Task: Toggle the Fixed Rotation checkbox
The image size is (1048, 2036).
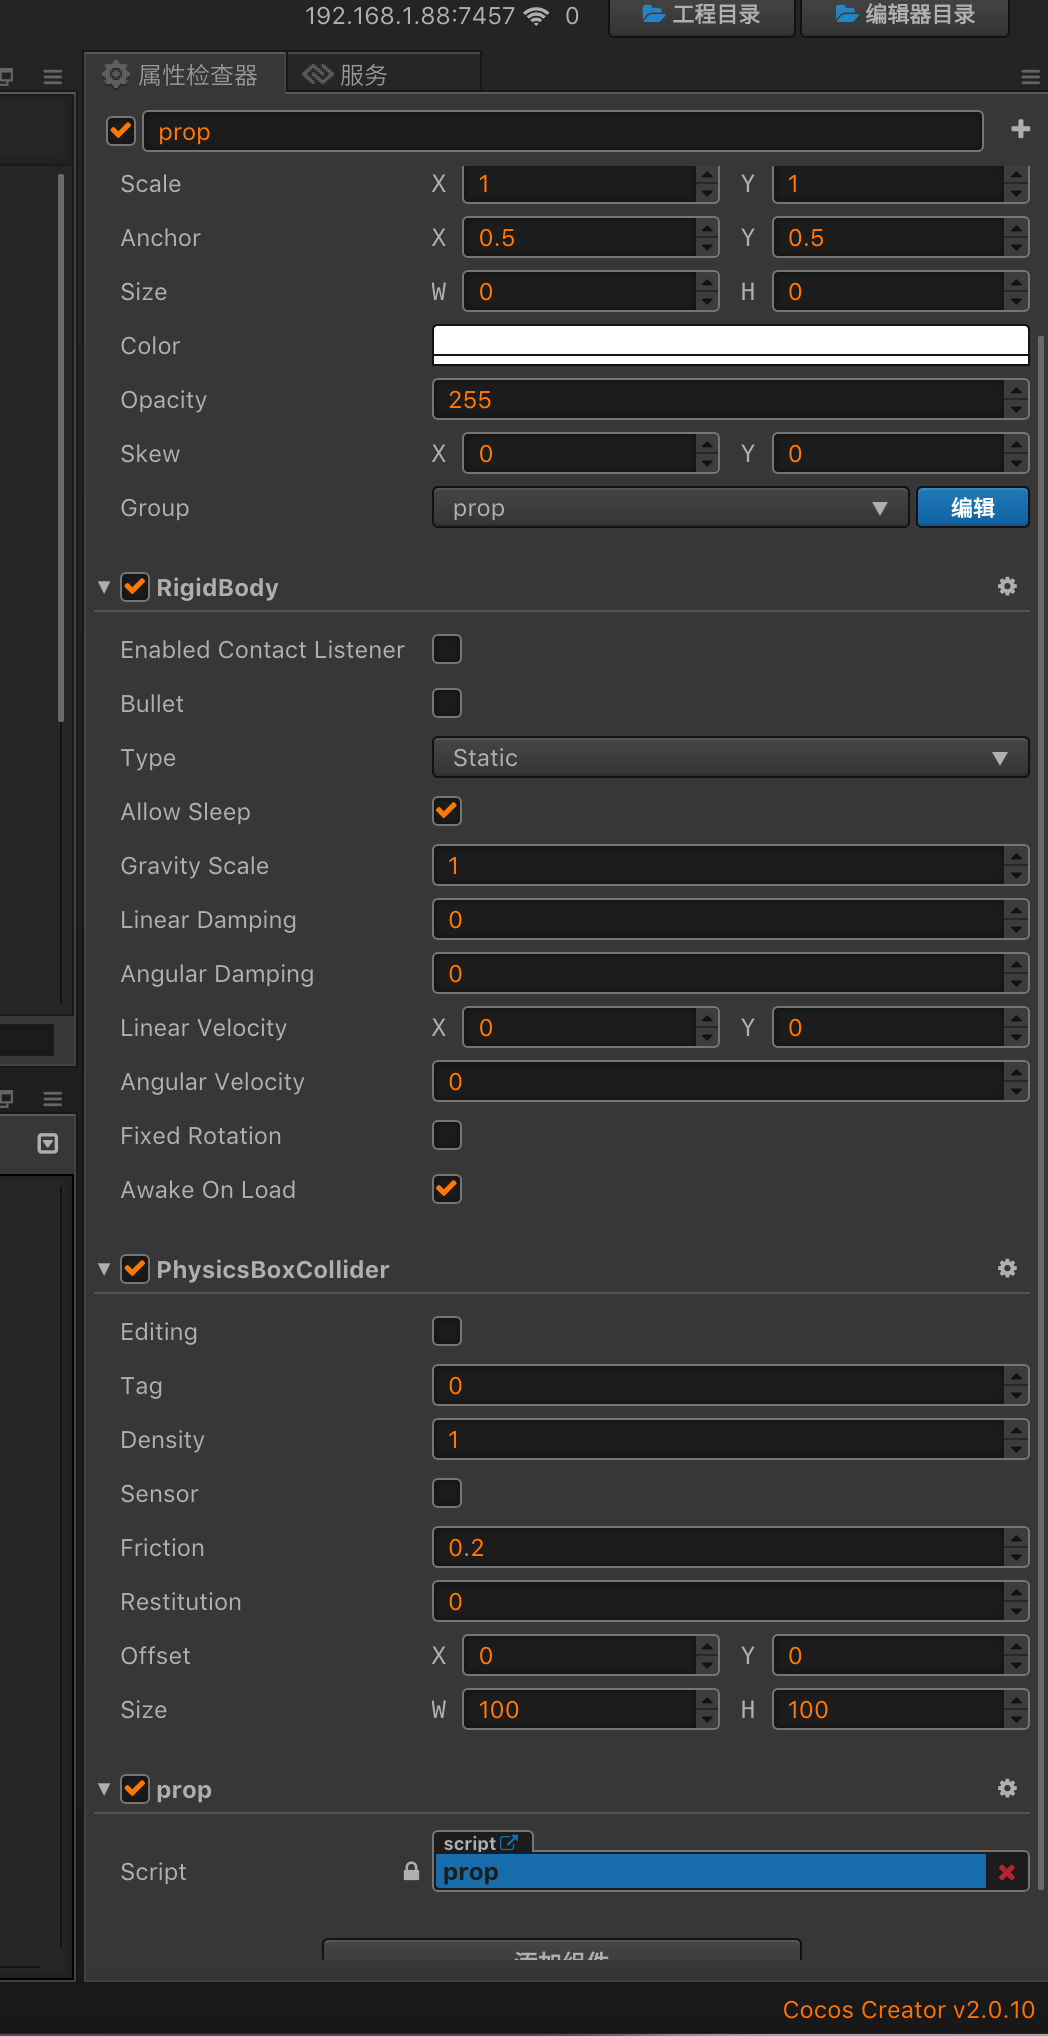Action: pos(447,1136)
